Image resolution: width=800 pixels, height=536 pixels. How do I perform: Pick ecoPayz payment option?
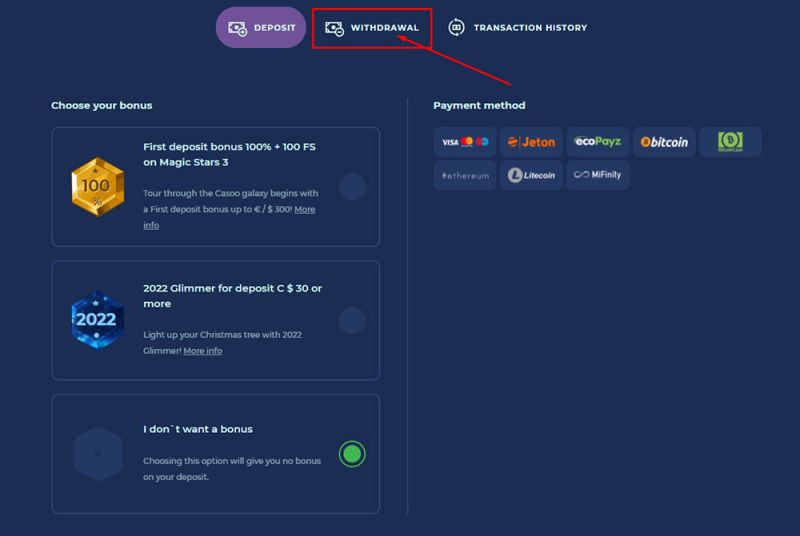pyautogui.click(x=597, y=142)
